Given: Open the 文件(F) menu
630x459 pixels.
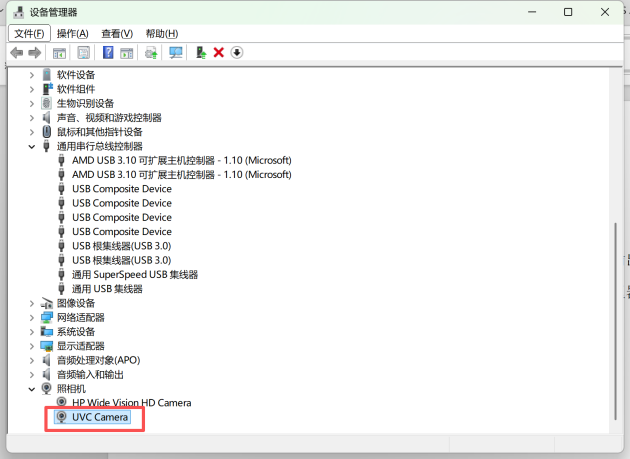Looking at the screenshot, I should [29, 33].
